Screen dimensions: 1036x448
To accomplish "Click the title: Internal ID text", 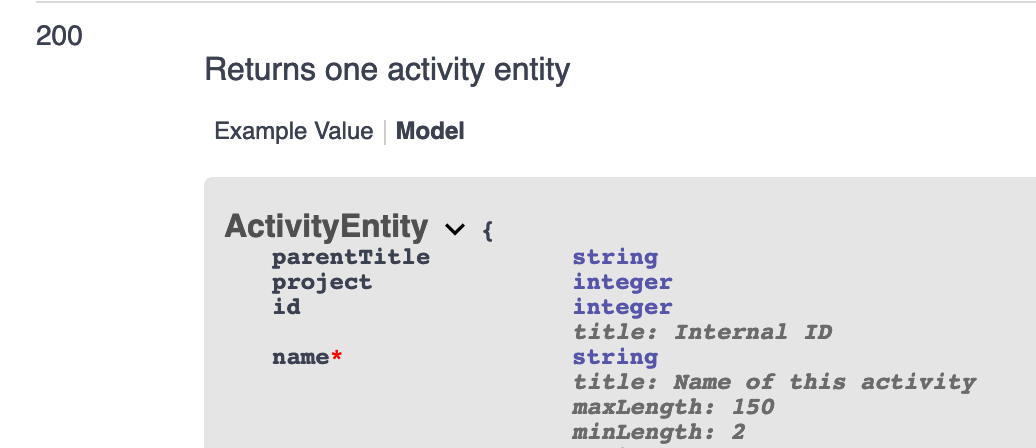I will 702,332.
